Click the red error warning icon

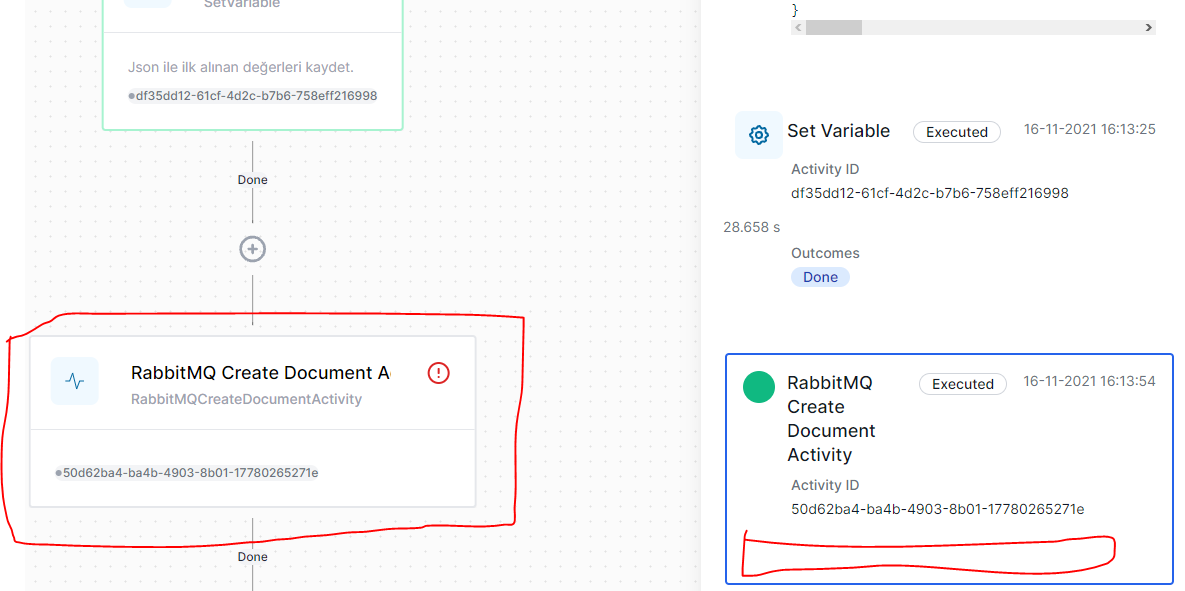[438, 373]
